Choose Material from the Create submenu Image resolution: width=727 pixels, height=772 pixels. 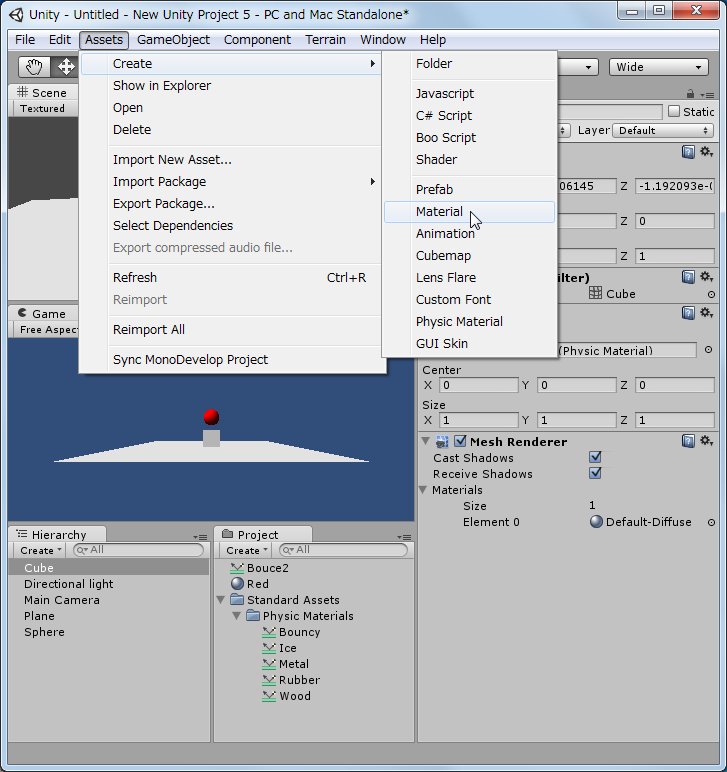(x=440, y=212)
